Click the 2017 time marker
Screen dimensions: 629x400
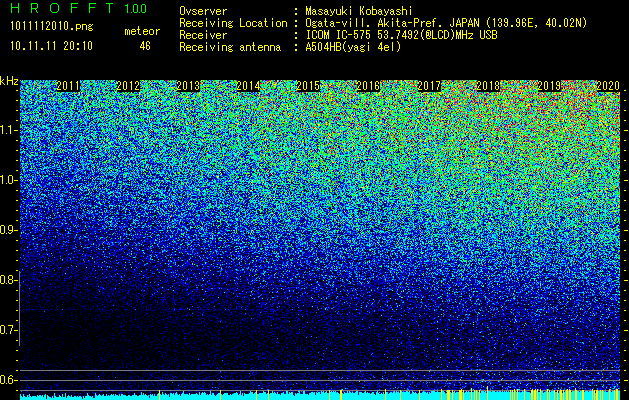point(428,86)
